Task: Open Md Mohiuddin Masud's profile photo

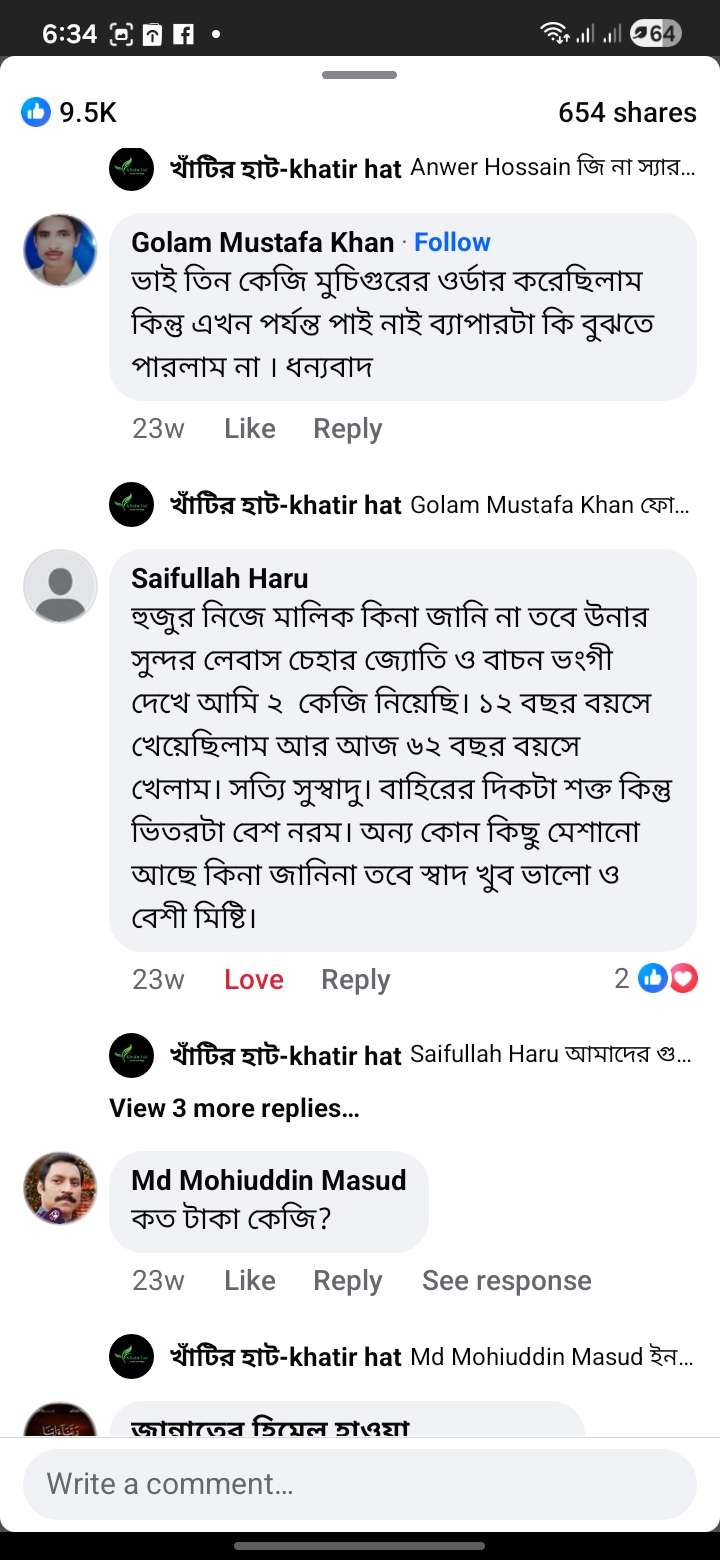Action: coord(60,1188)
